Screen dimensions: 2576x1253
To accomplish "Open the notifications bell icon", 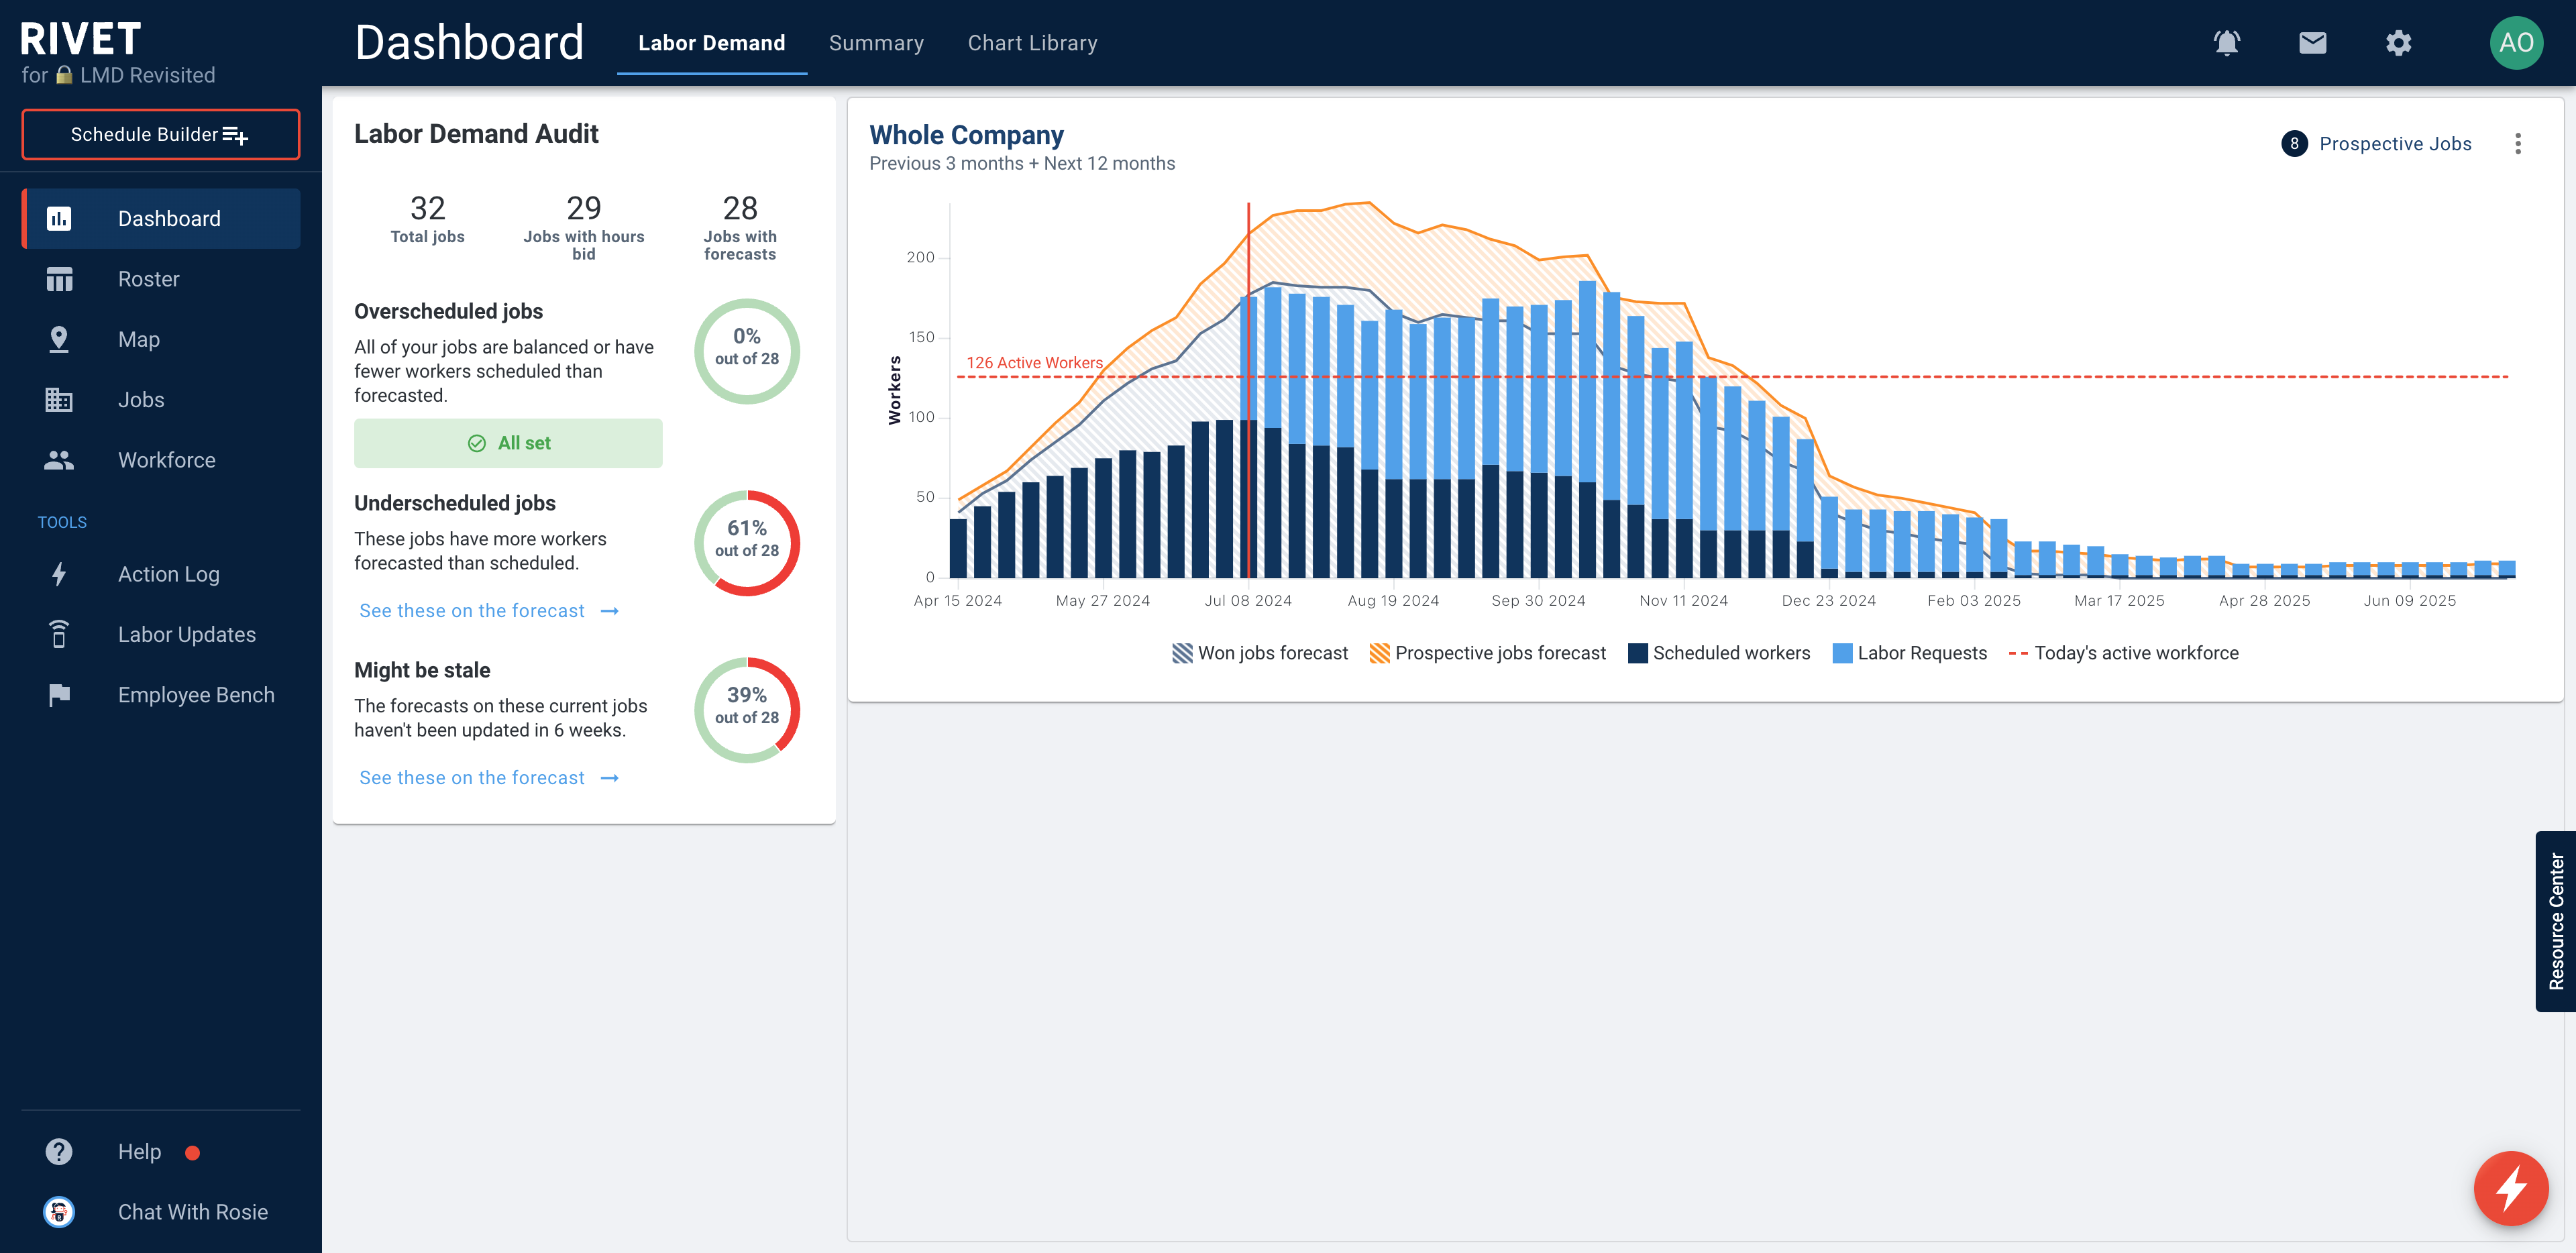I will click(2226, 43).
